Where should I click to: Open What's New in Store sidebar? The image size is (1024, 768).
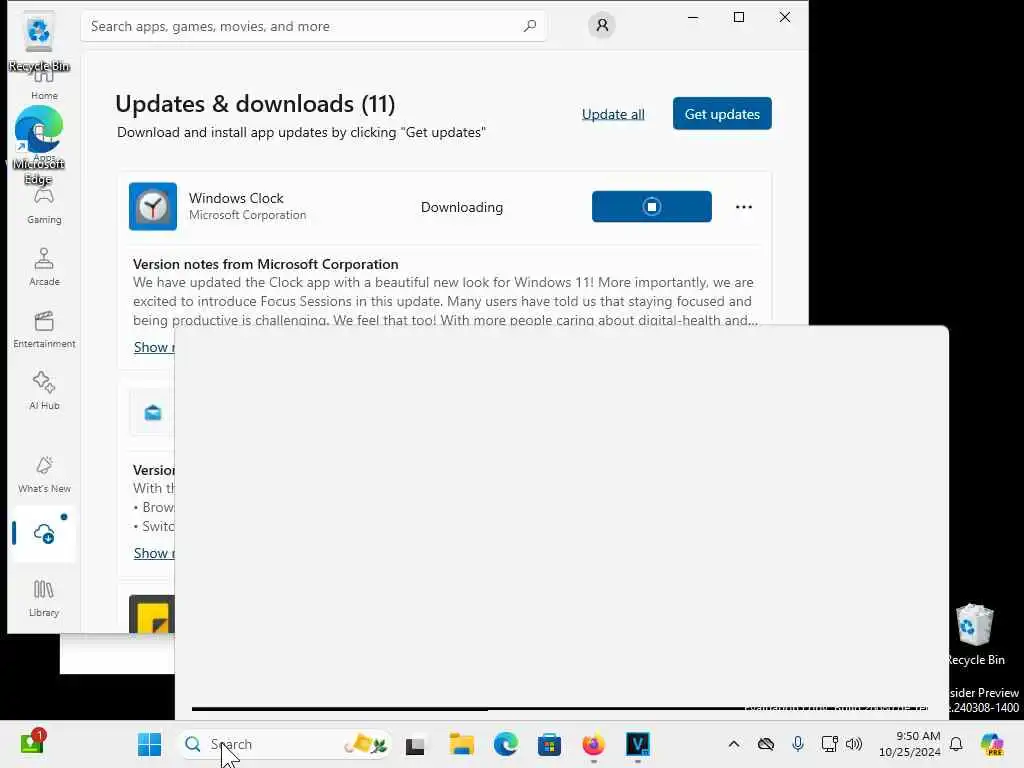tap(44, 475)
